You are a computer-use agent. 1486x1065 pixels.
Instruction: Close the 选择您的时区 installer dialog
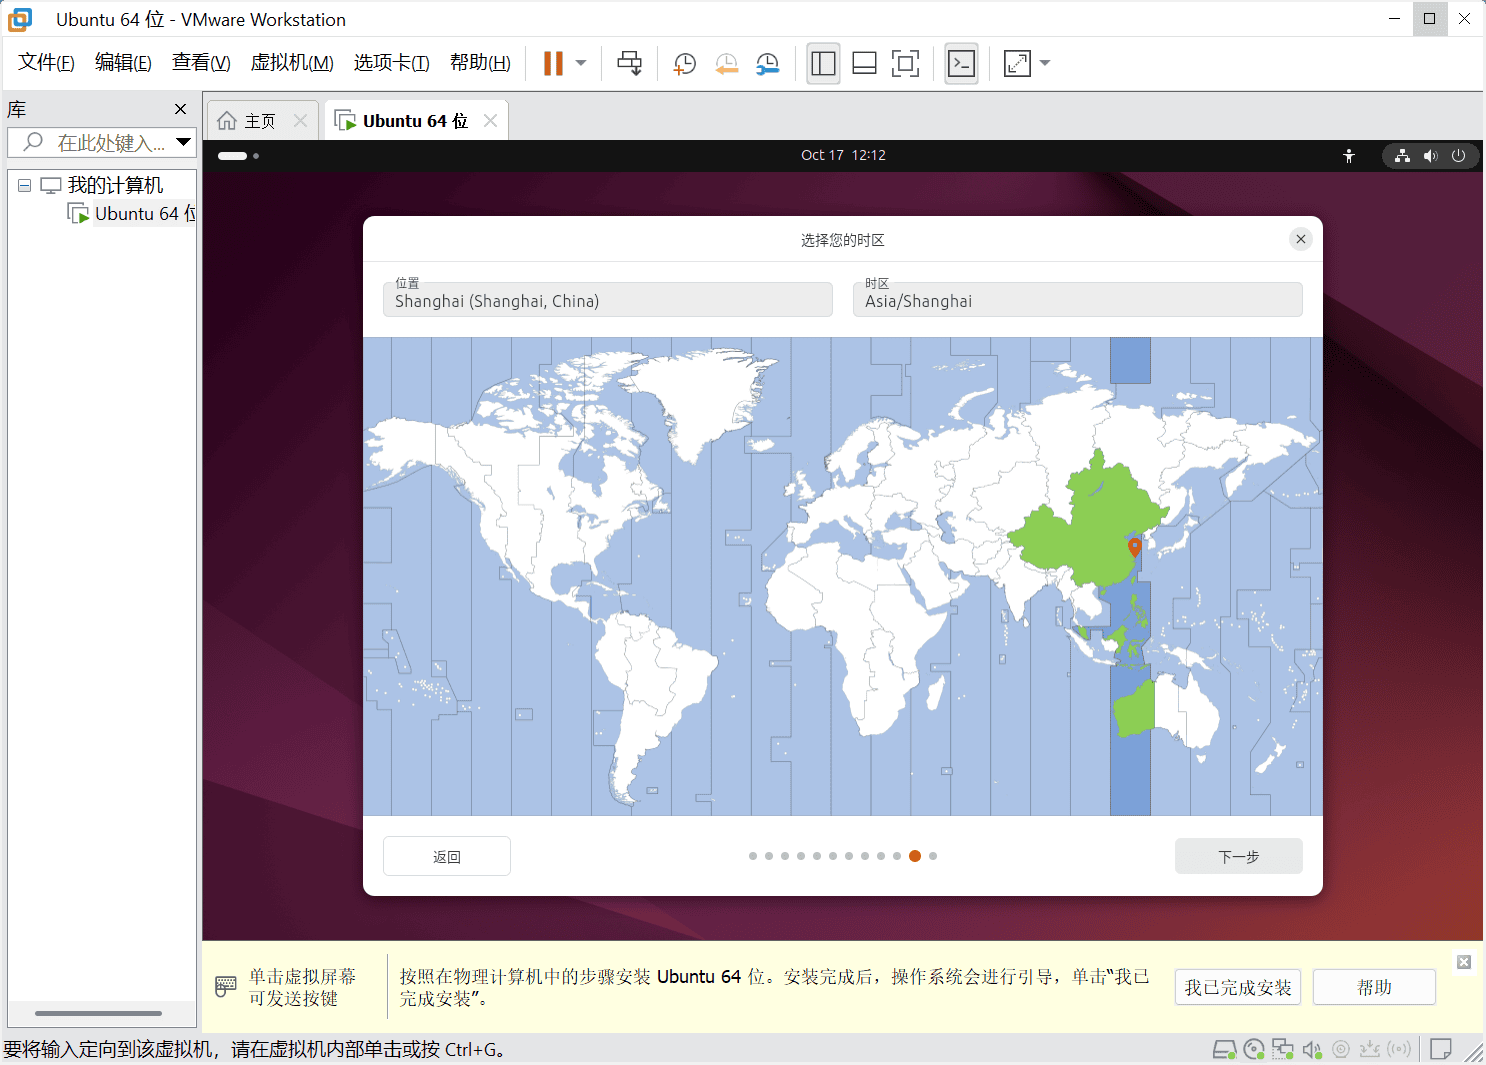click(x=1301, y=239)
